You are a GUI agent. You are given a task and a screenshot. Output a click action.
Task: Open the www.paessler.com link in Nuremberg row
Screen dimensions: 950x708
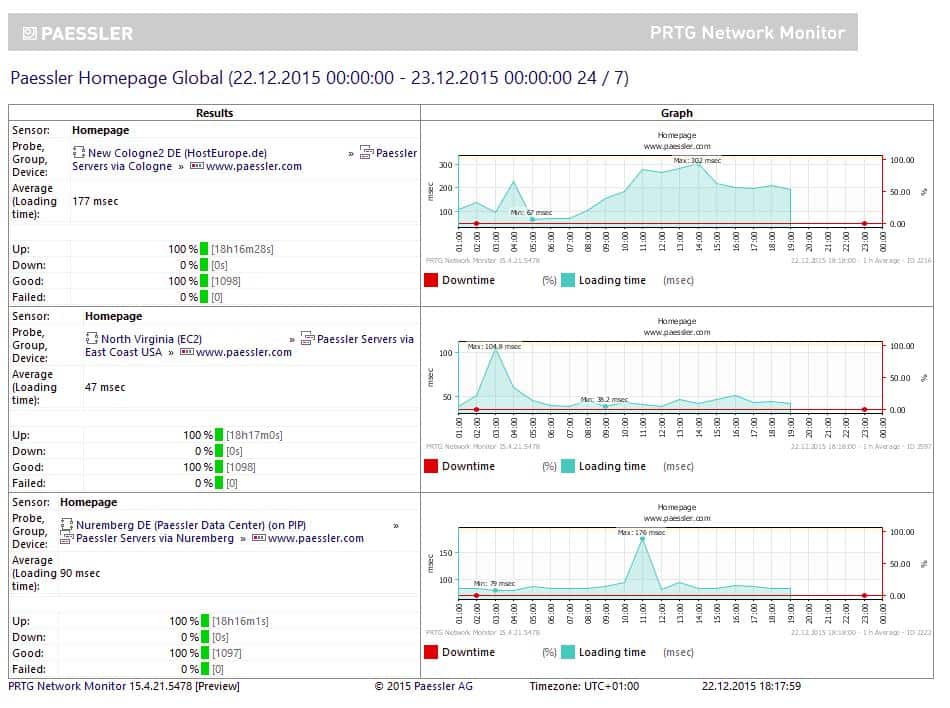pyautogui.click(x=316, y=538)
